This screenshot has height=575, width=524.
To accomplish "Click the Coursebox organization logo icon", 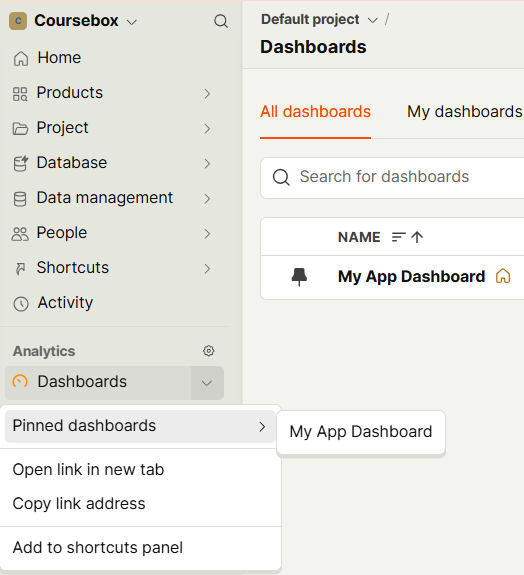I will 18,21.
